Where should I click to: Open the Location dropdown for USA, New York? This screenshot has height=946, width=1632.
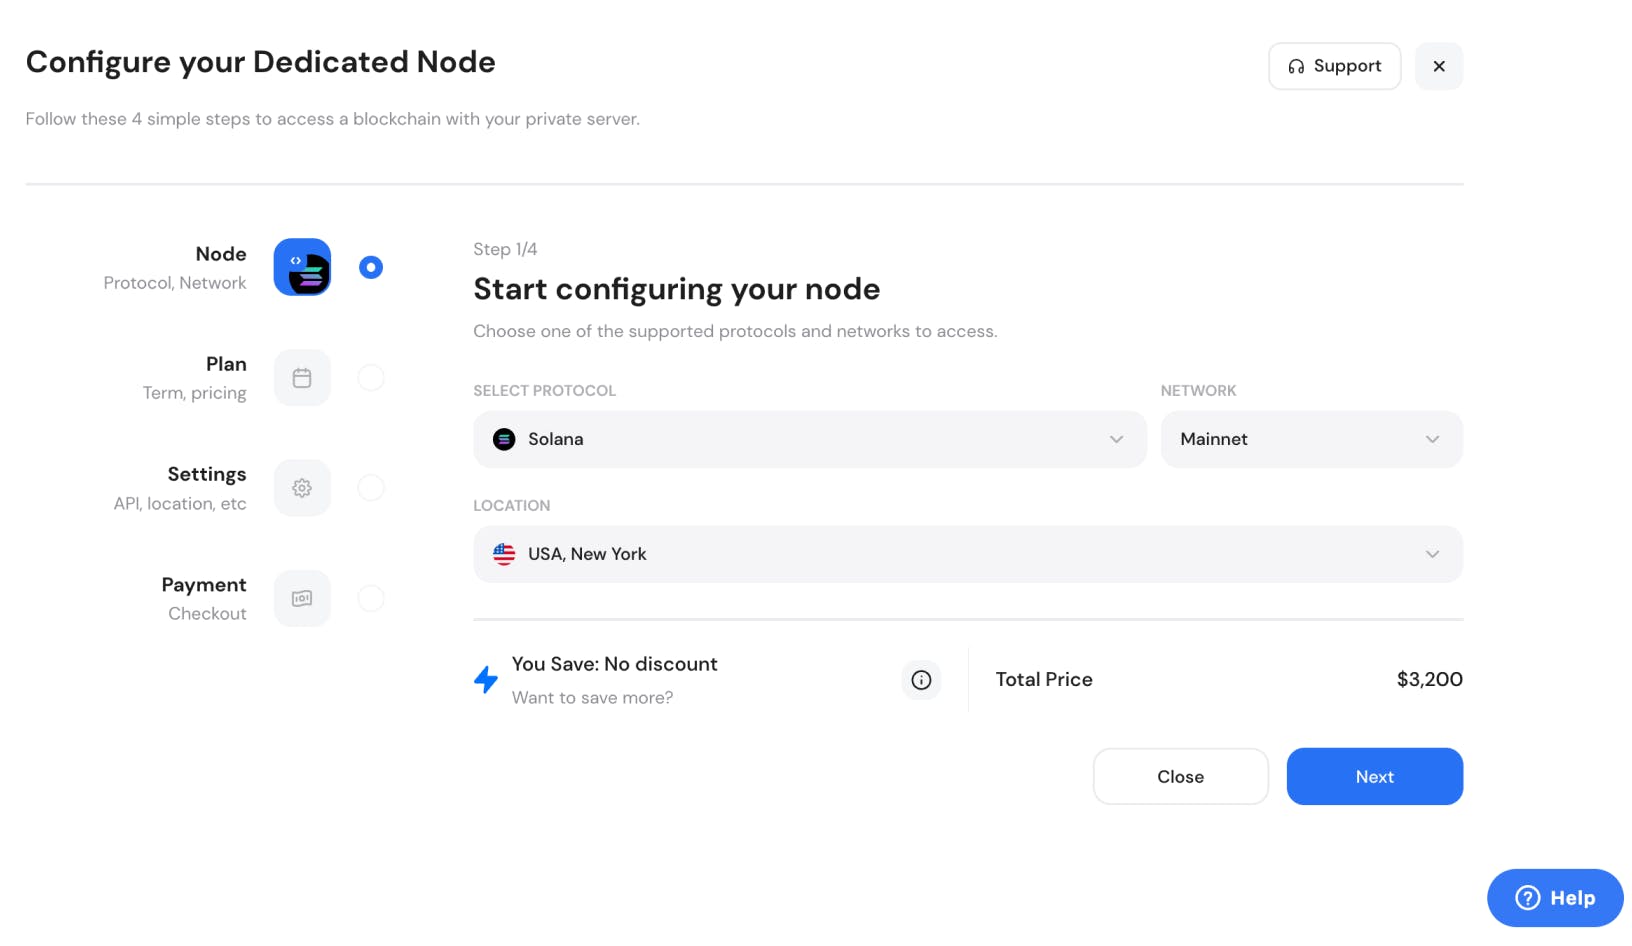tap(966, 553)
